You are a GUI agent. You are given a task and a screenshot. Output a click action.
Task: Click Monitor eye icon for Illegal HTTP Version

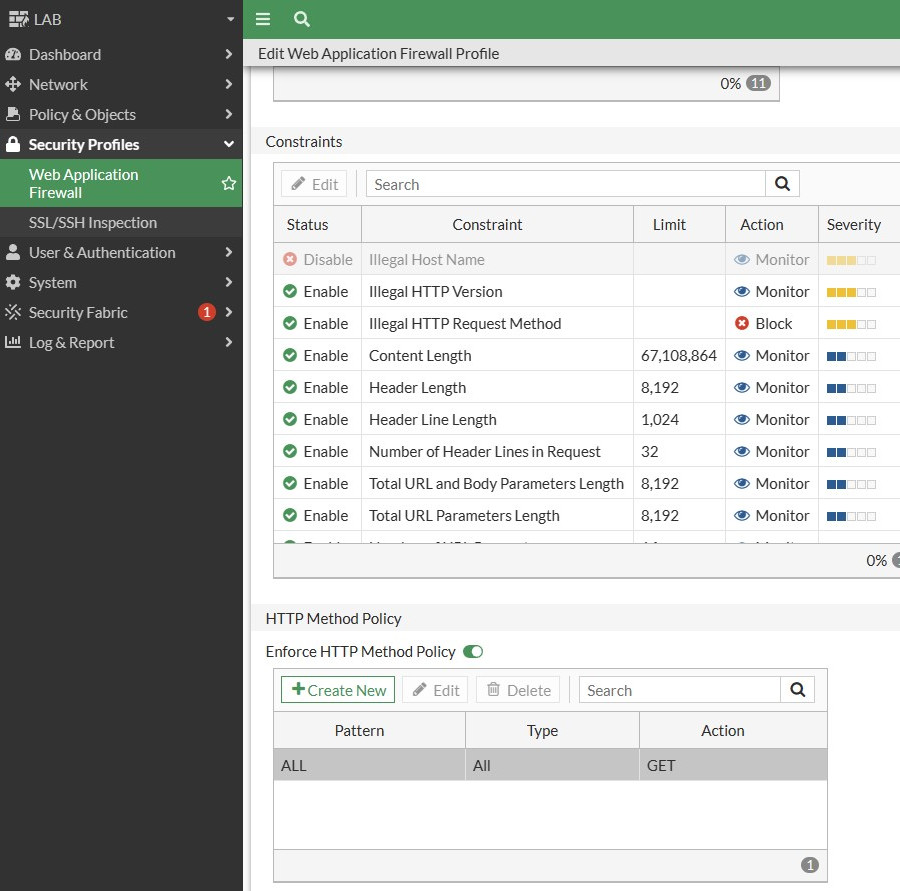(x=742, y=292)
